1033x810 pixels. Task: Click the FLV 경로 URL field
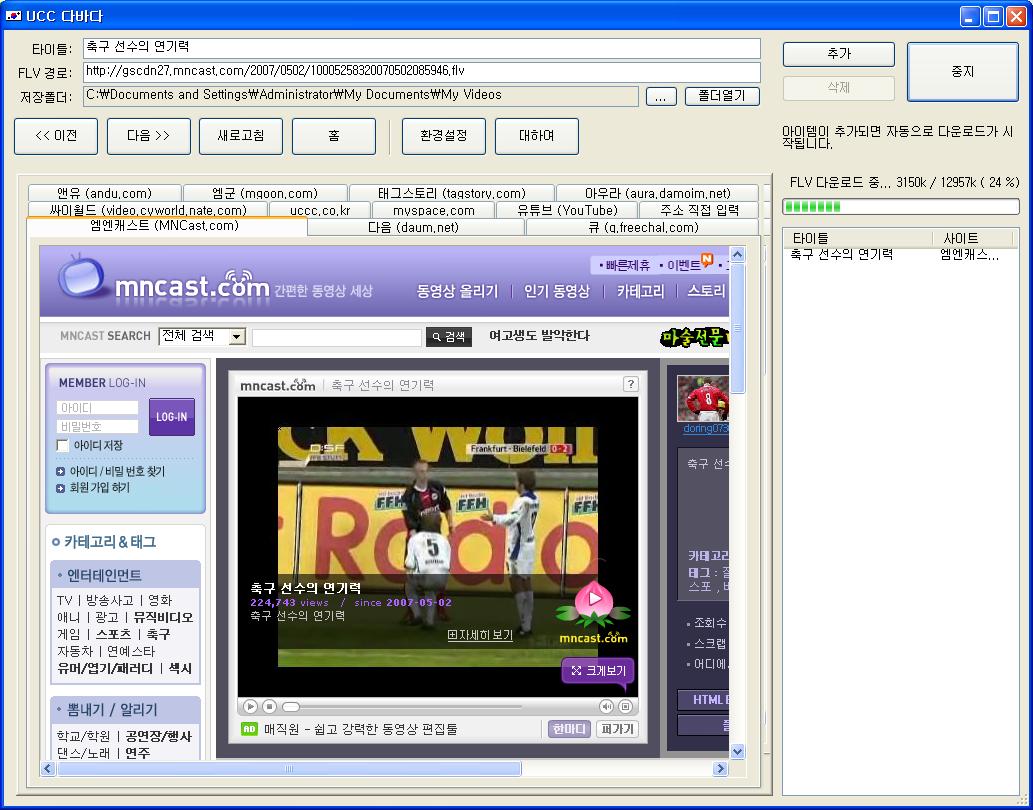pos(422,72)
